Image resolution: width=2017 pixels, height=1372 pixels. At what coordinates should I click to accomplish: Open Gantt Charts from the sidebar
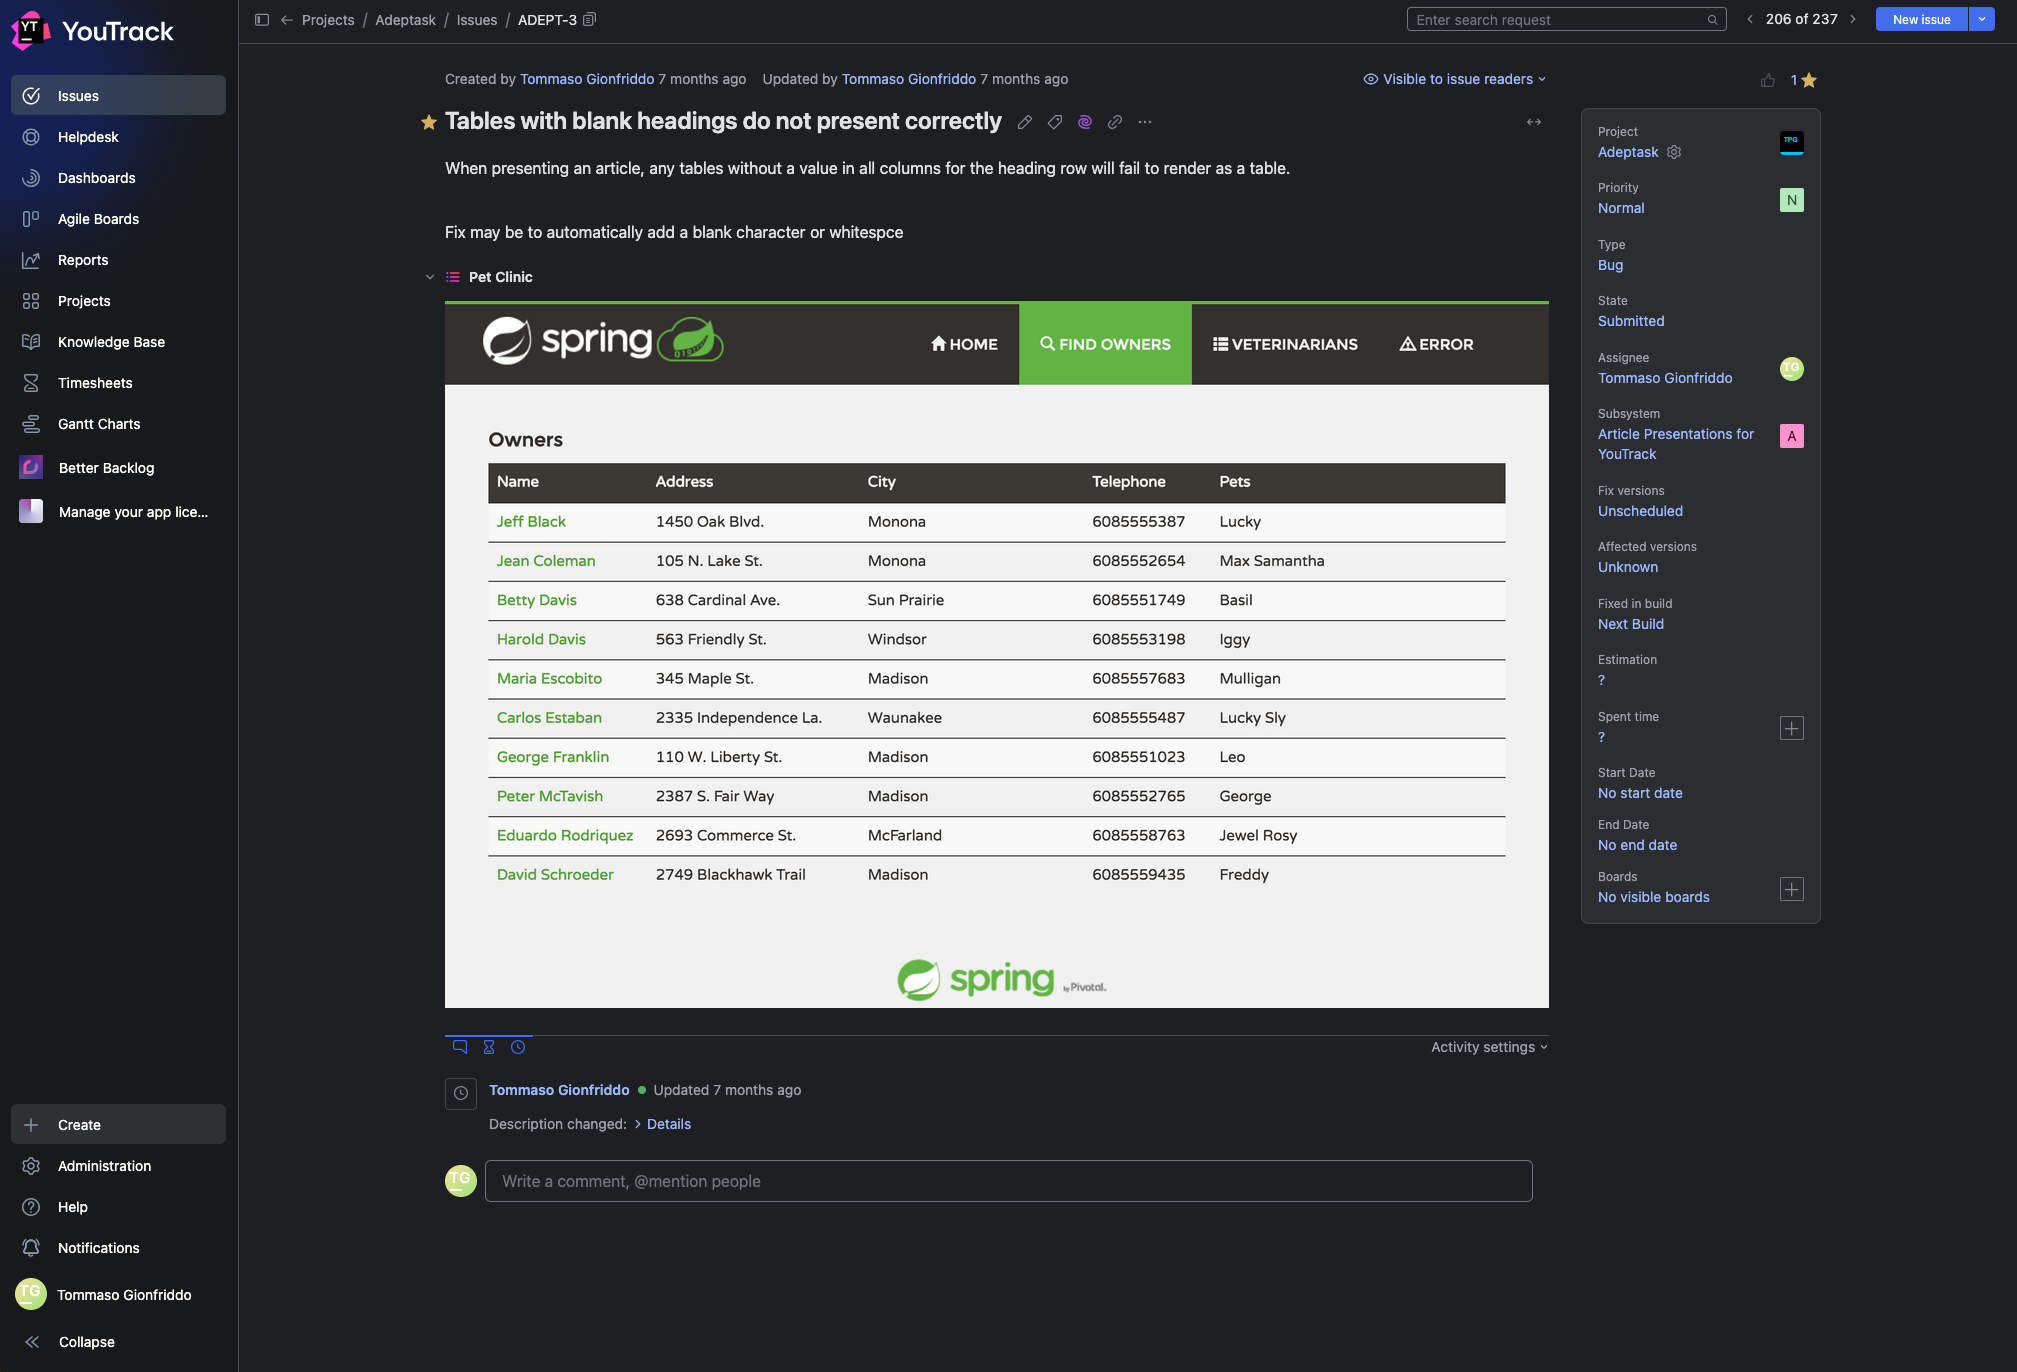point(99,424)
